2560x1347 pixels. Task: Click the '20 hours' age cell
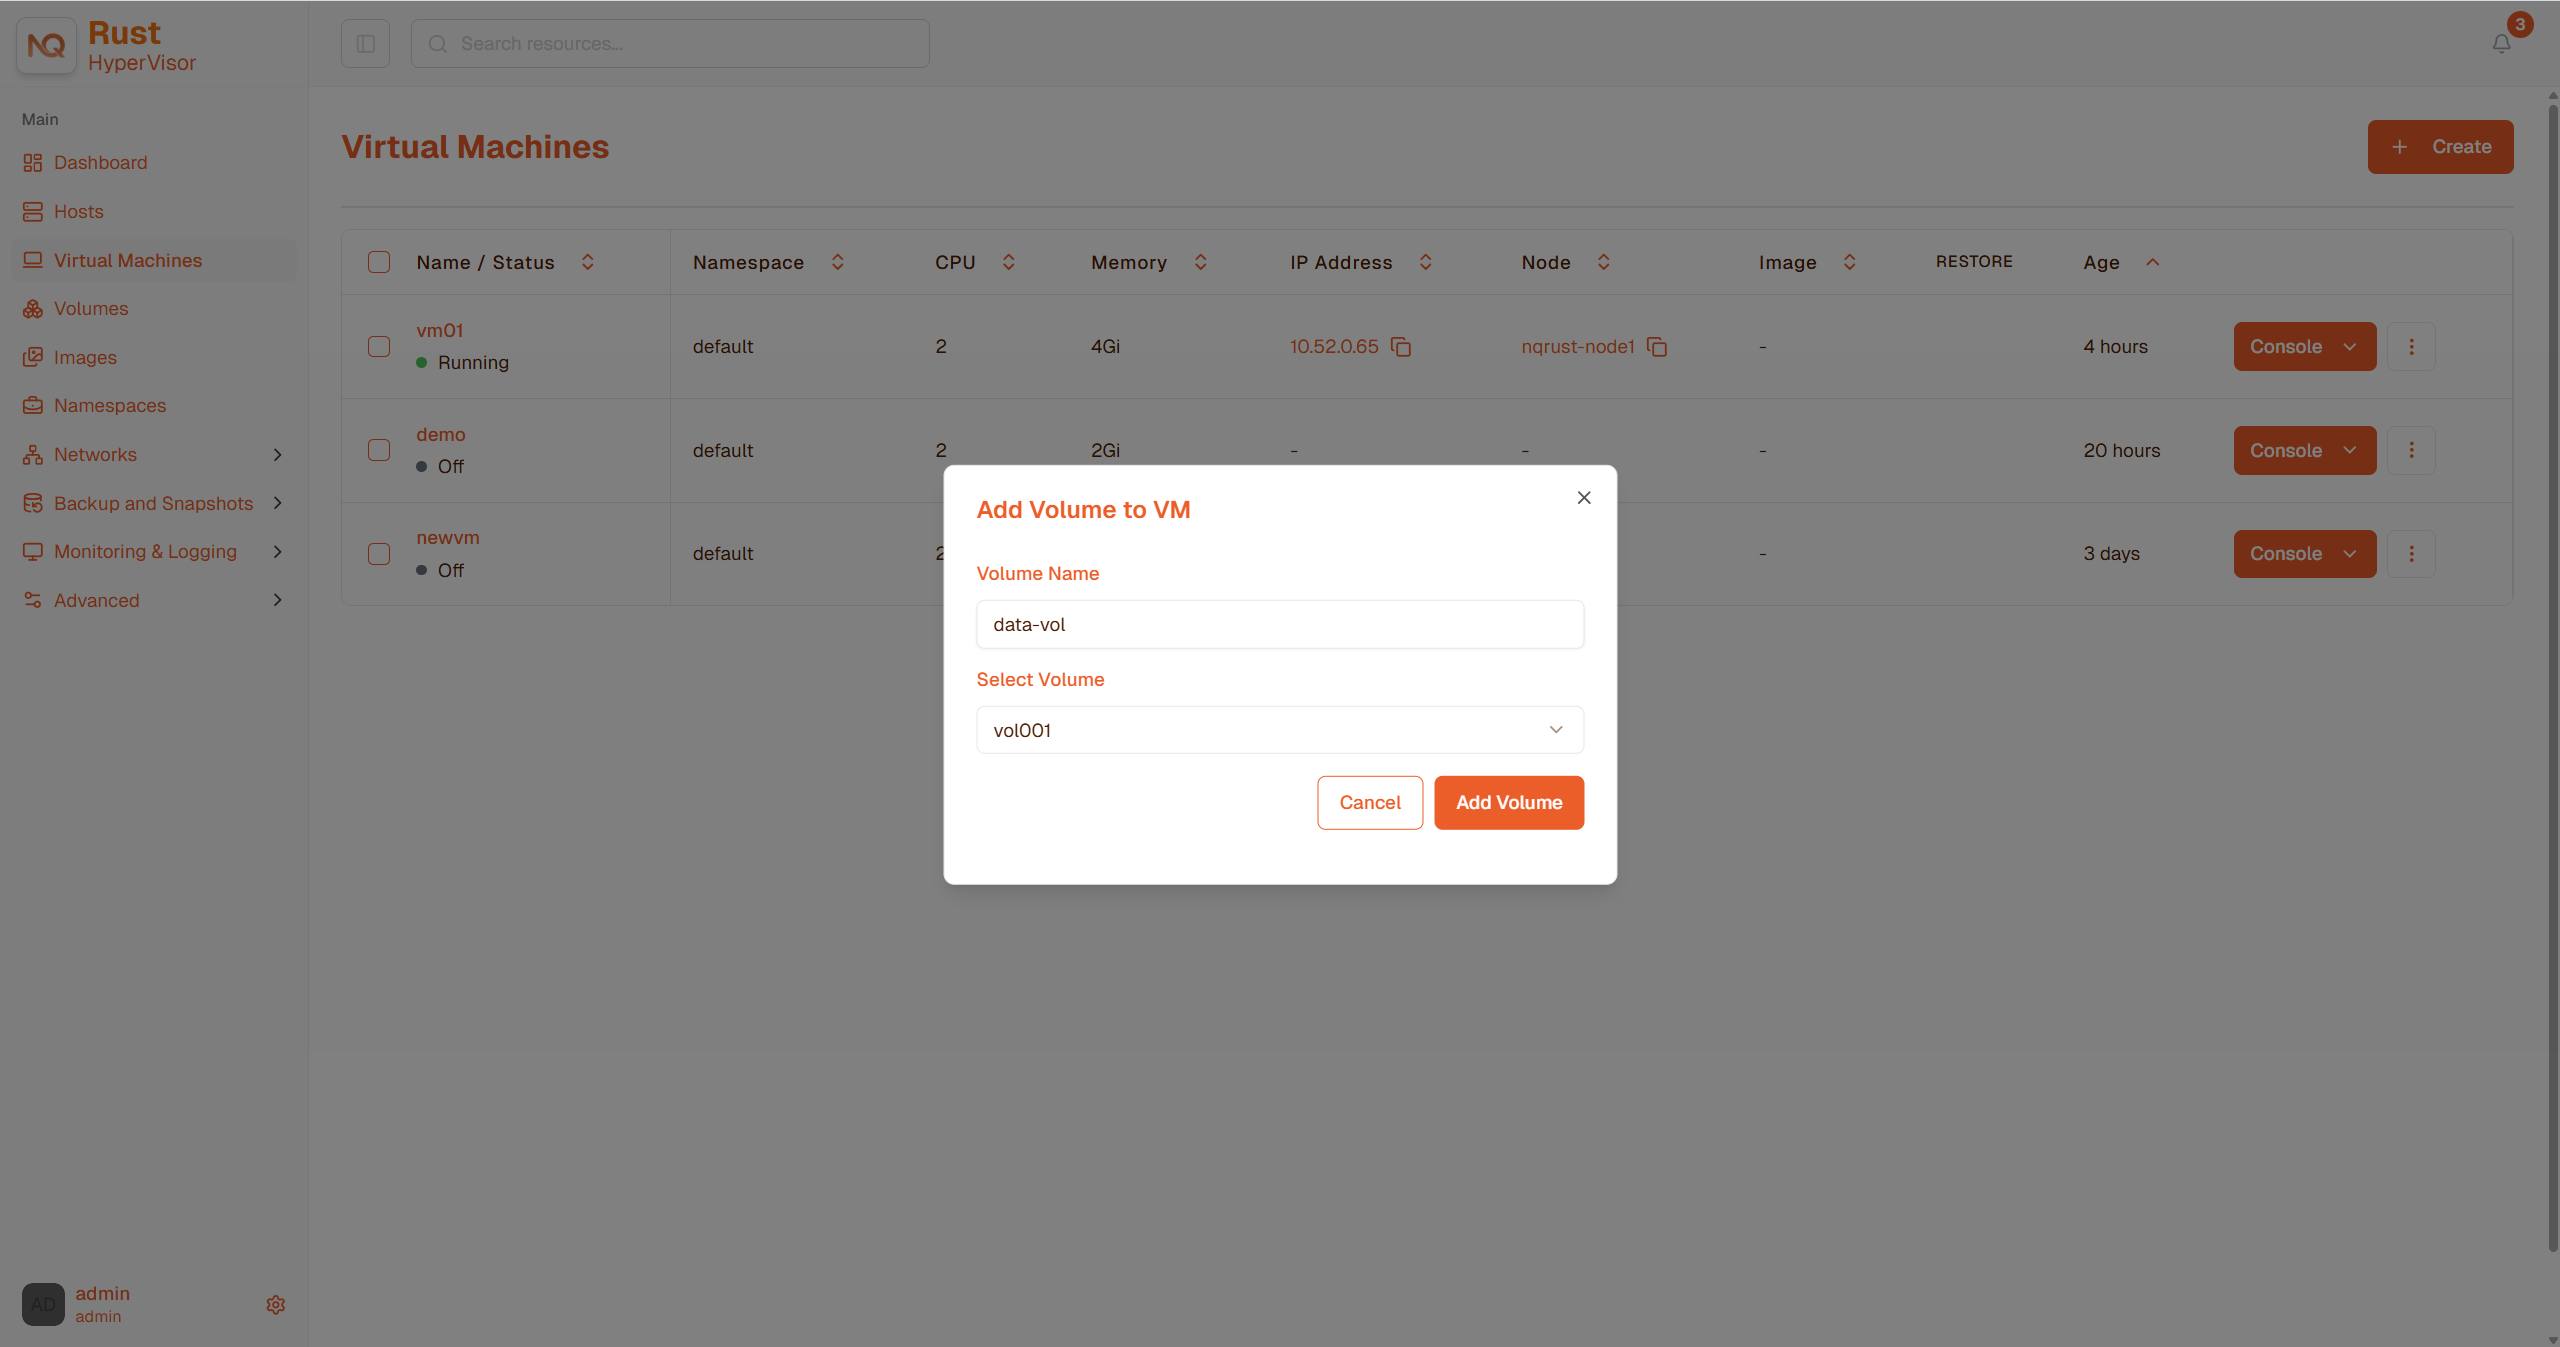[x=2121, y=451]
